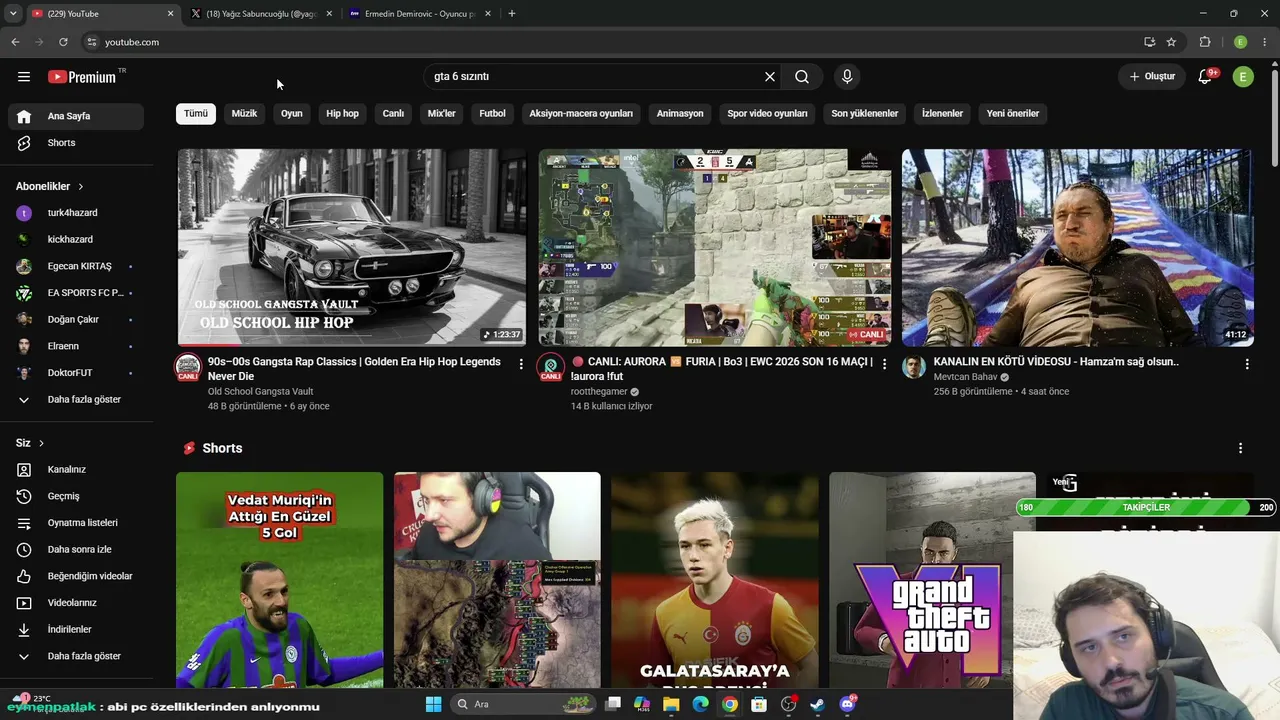
Task: Select the Müzik filter chip
Action: pyautogui.click(x=244, y=114)
